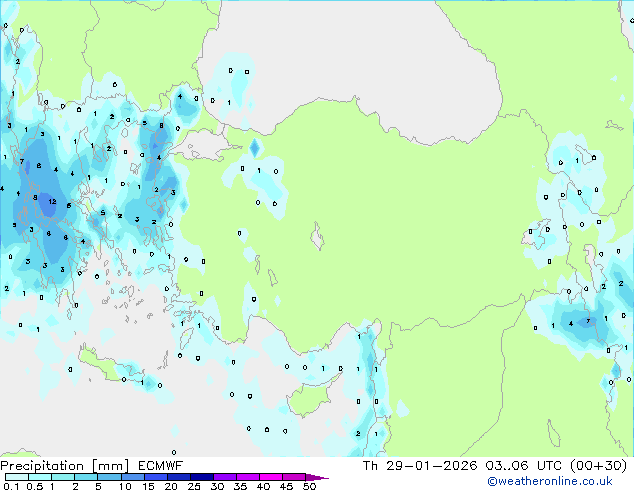Pick the 10–15 mm legend color swatch
Image resolution: width=634 pixels, height=490 pixels.
133,477
